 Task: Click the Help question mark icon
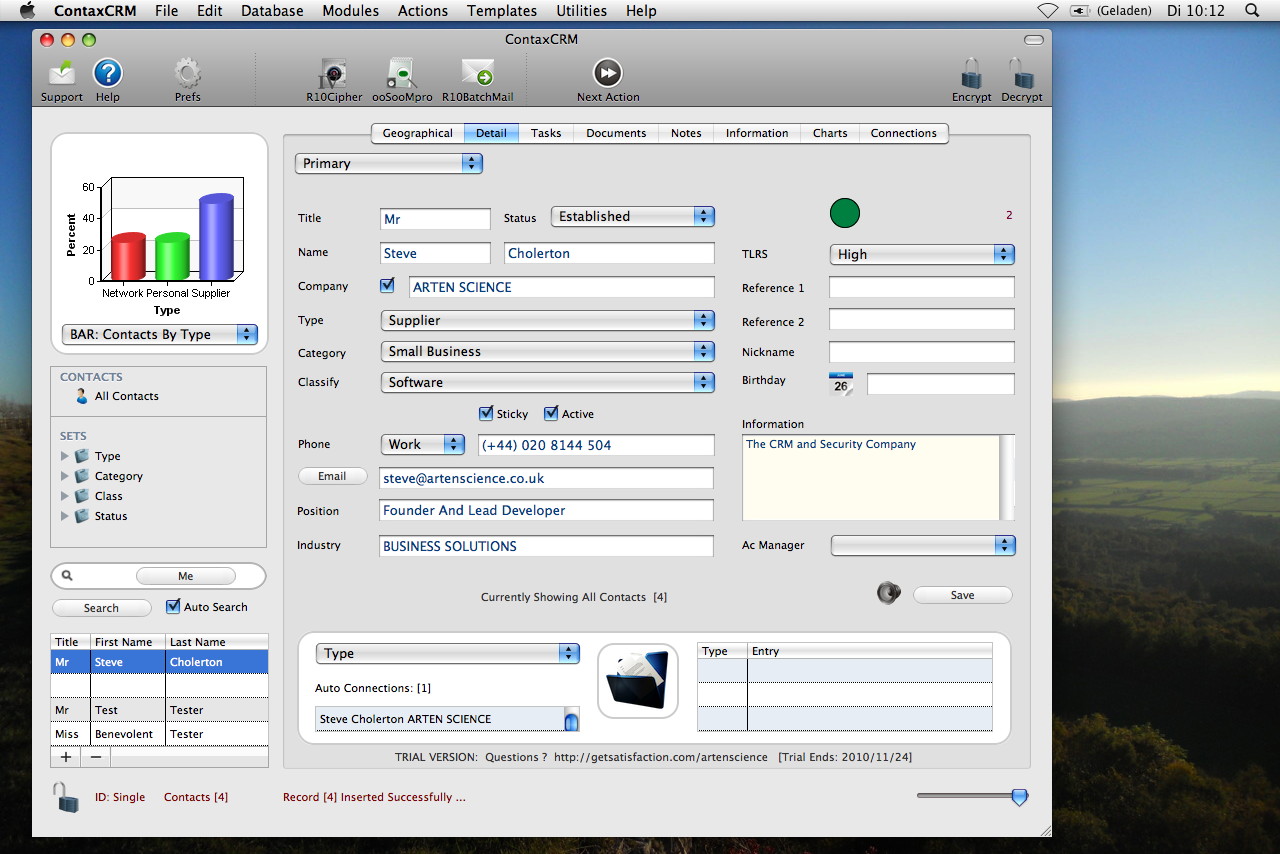(107, 74)
